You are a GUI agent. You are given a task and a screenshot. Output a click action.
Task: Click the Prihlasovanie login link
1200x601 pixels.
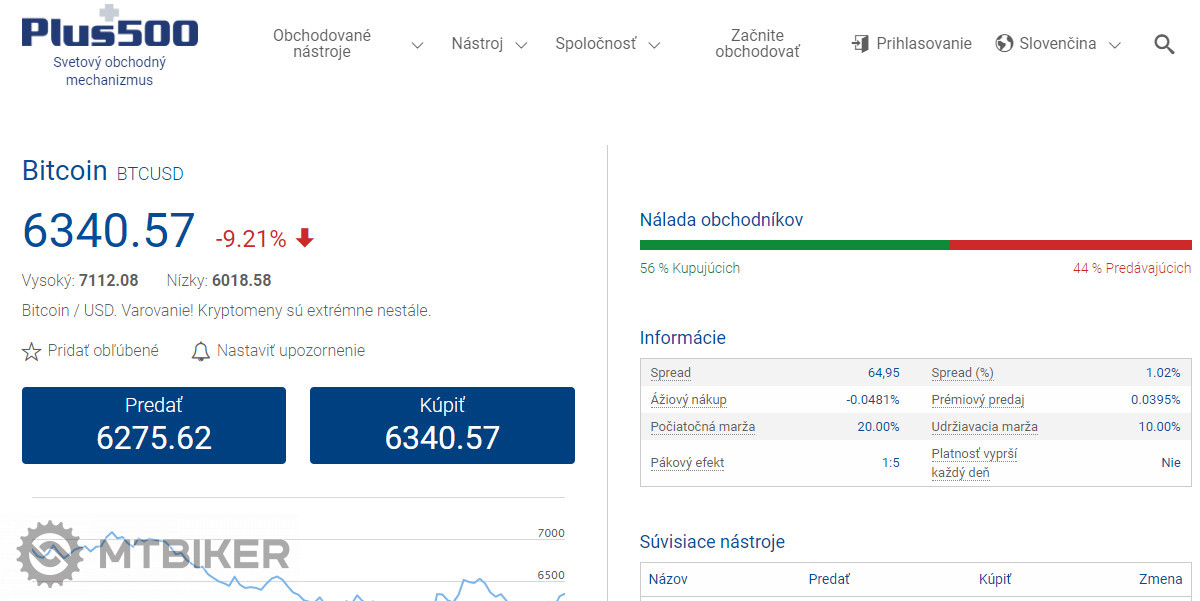[x=923, y=44]
